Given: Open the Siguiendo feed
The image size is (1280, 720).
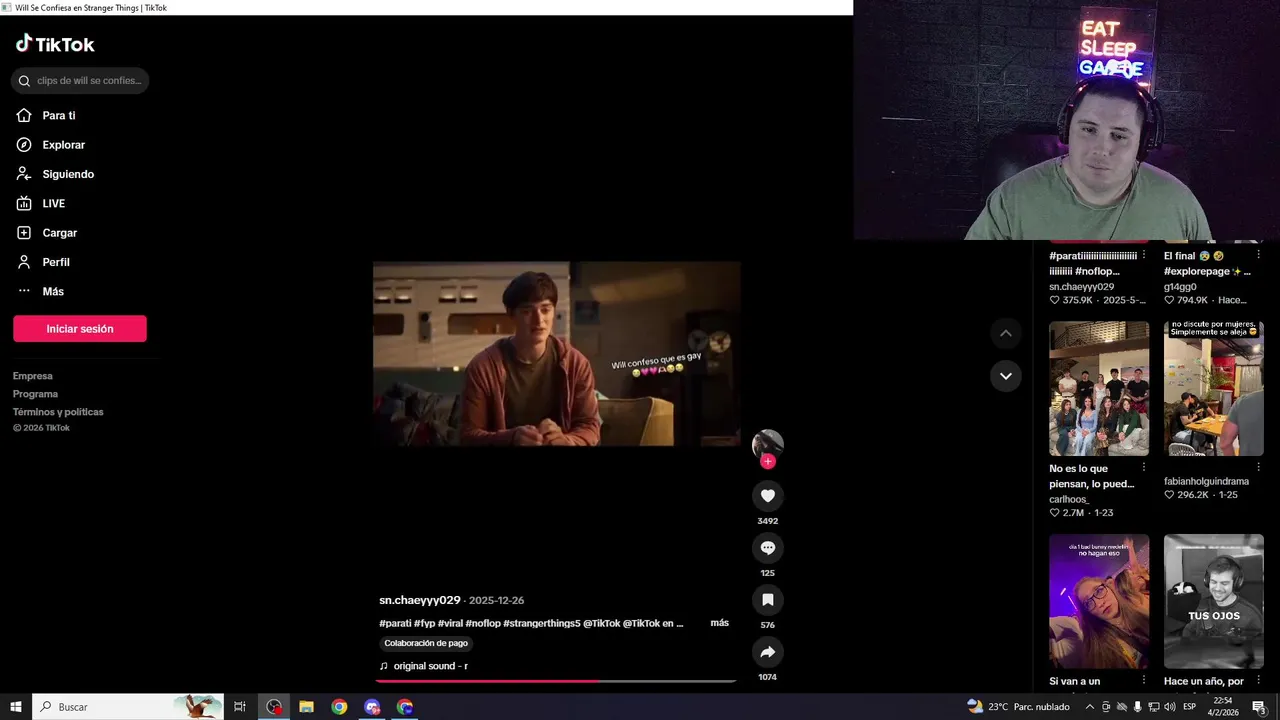Looking at the screenshot, I should (55, 174).
